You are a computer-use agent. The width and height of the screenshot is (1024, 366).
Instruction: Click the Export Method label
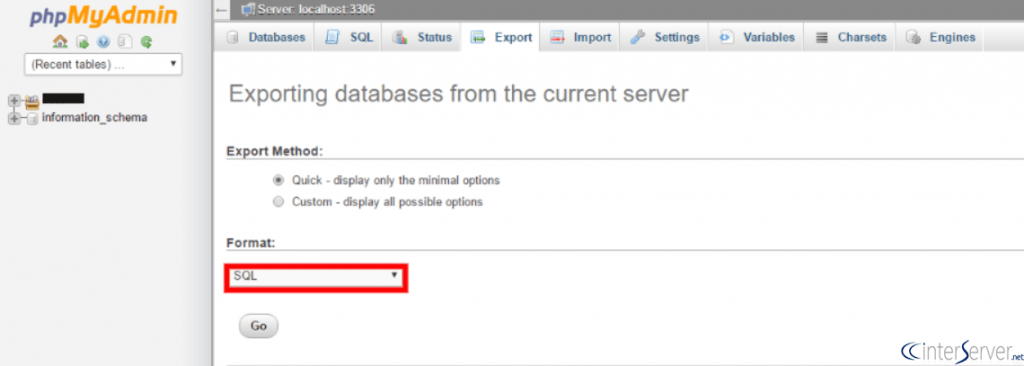[275, 151]
